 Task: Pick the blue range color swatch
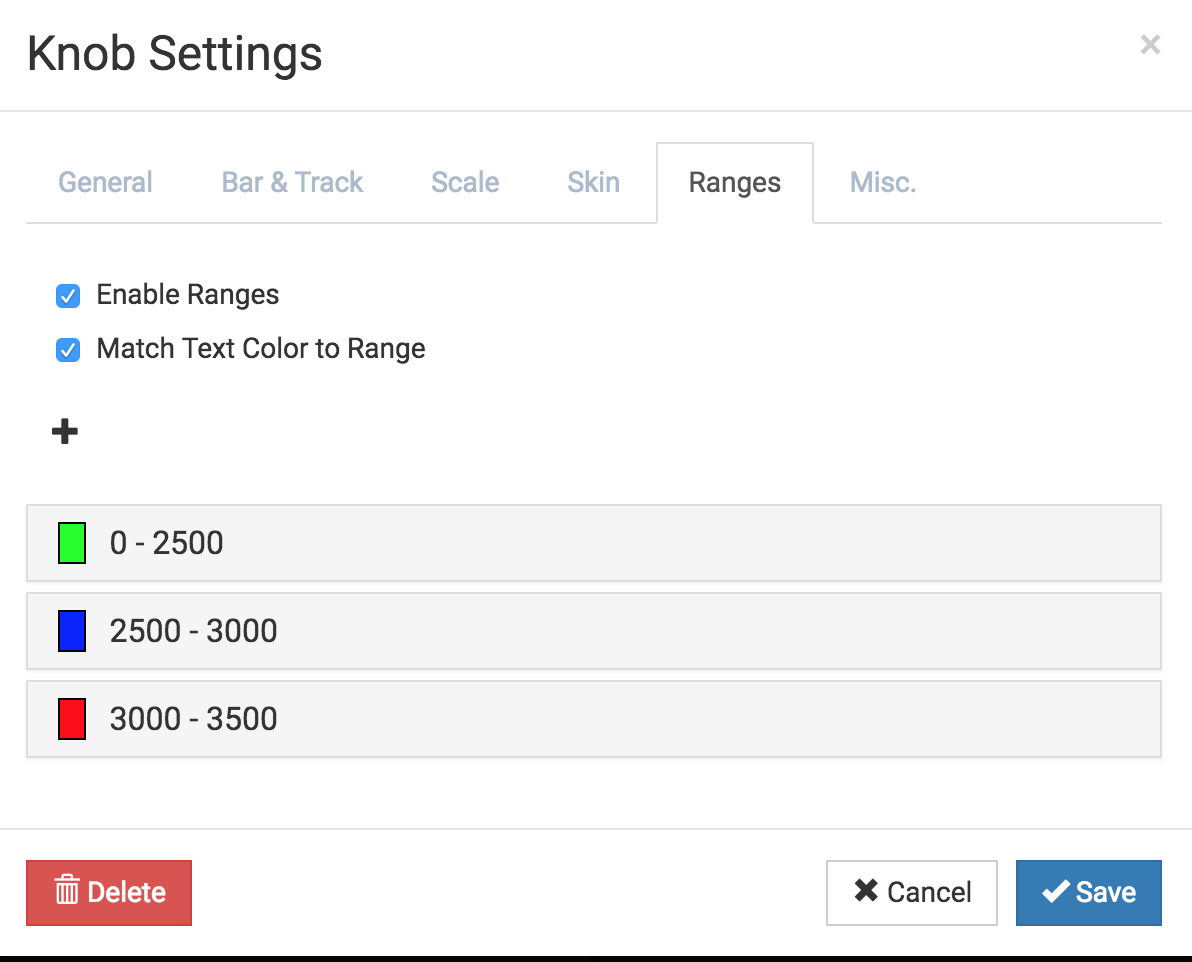tap(72, 631)
